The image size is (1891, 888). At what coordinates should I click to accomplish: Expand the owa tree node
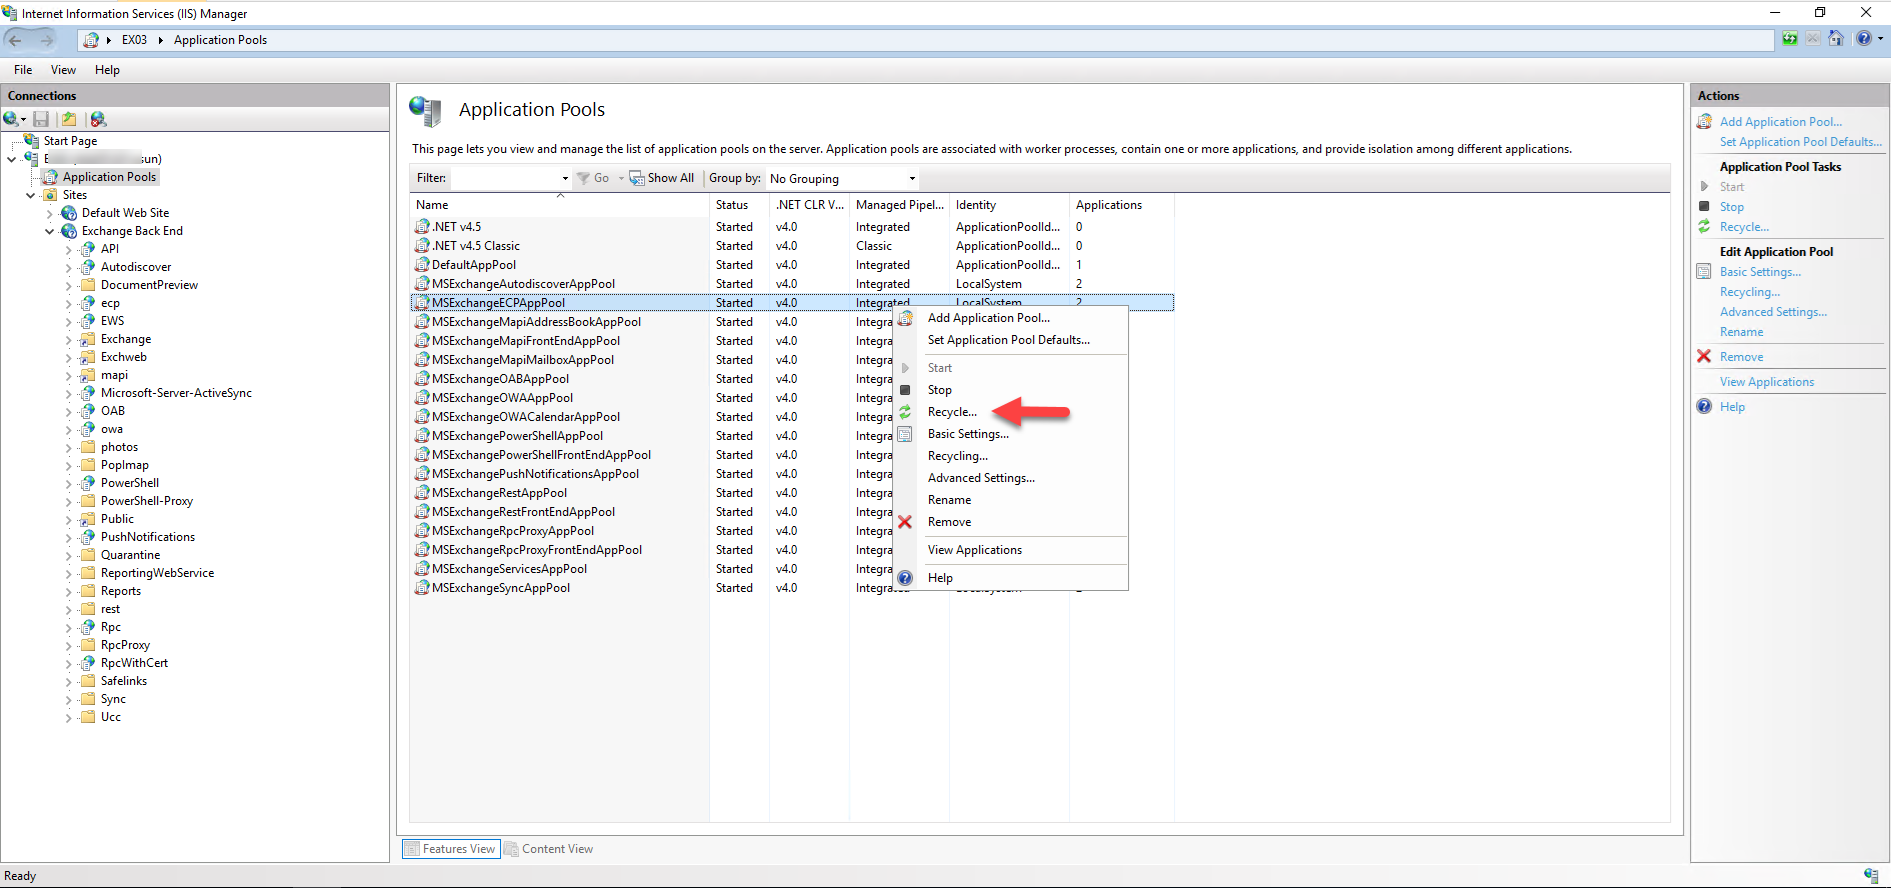tap(69, 429)
